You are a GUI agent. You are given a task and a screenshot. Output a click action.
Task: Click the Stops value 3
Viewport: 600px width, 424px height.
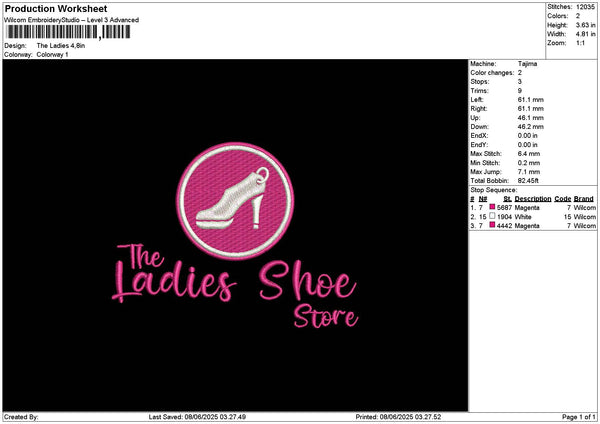click(x=520, y=82)
